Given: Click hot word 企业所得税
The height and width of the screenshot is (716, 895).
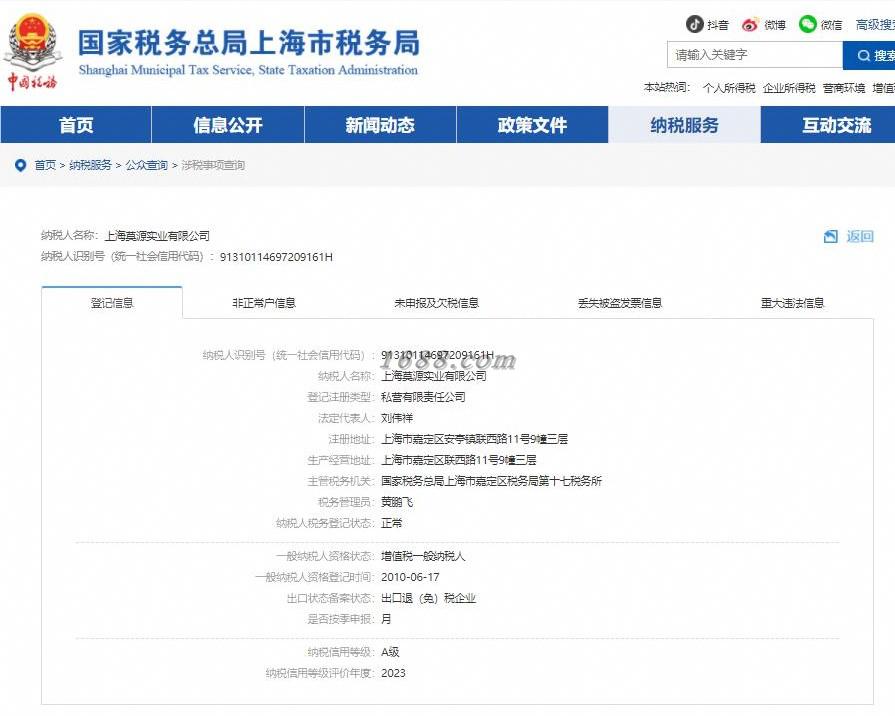Looking at the screenshot, I should pos(789,88).
